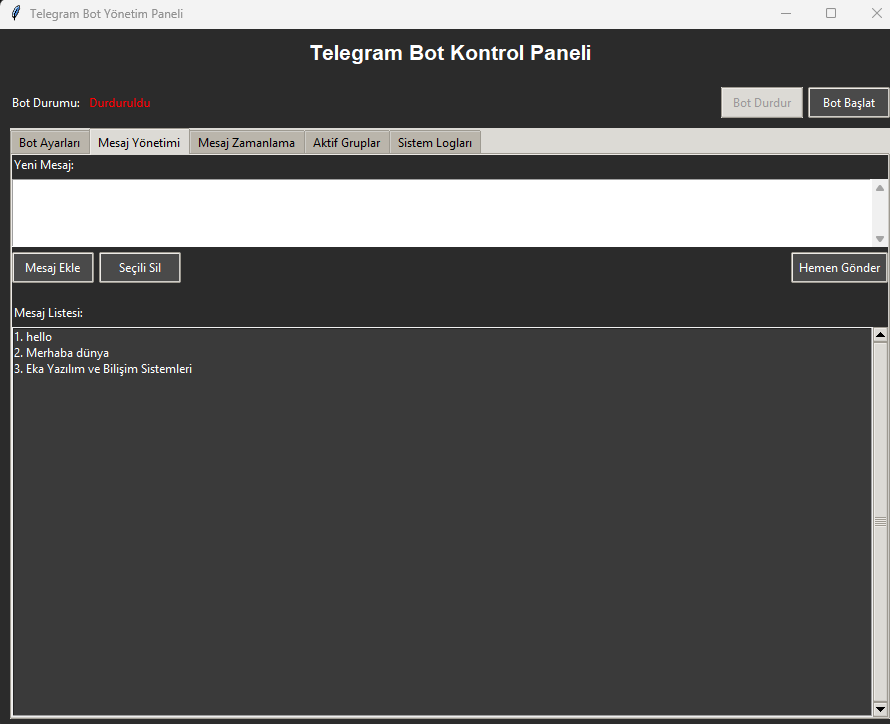Click the Mesaj Ekle button
The width and height of the screenshot is (890, 724).
point(53,268)
